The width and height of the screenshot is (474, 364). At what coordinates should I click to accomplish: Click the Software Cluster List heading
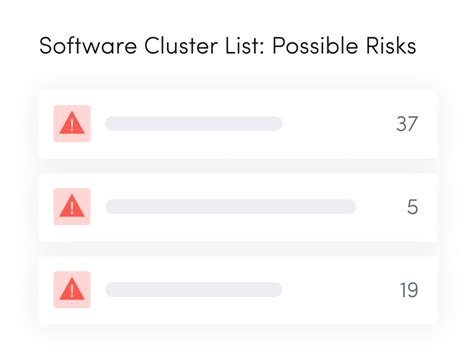228,46
